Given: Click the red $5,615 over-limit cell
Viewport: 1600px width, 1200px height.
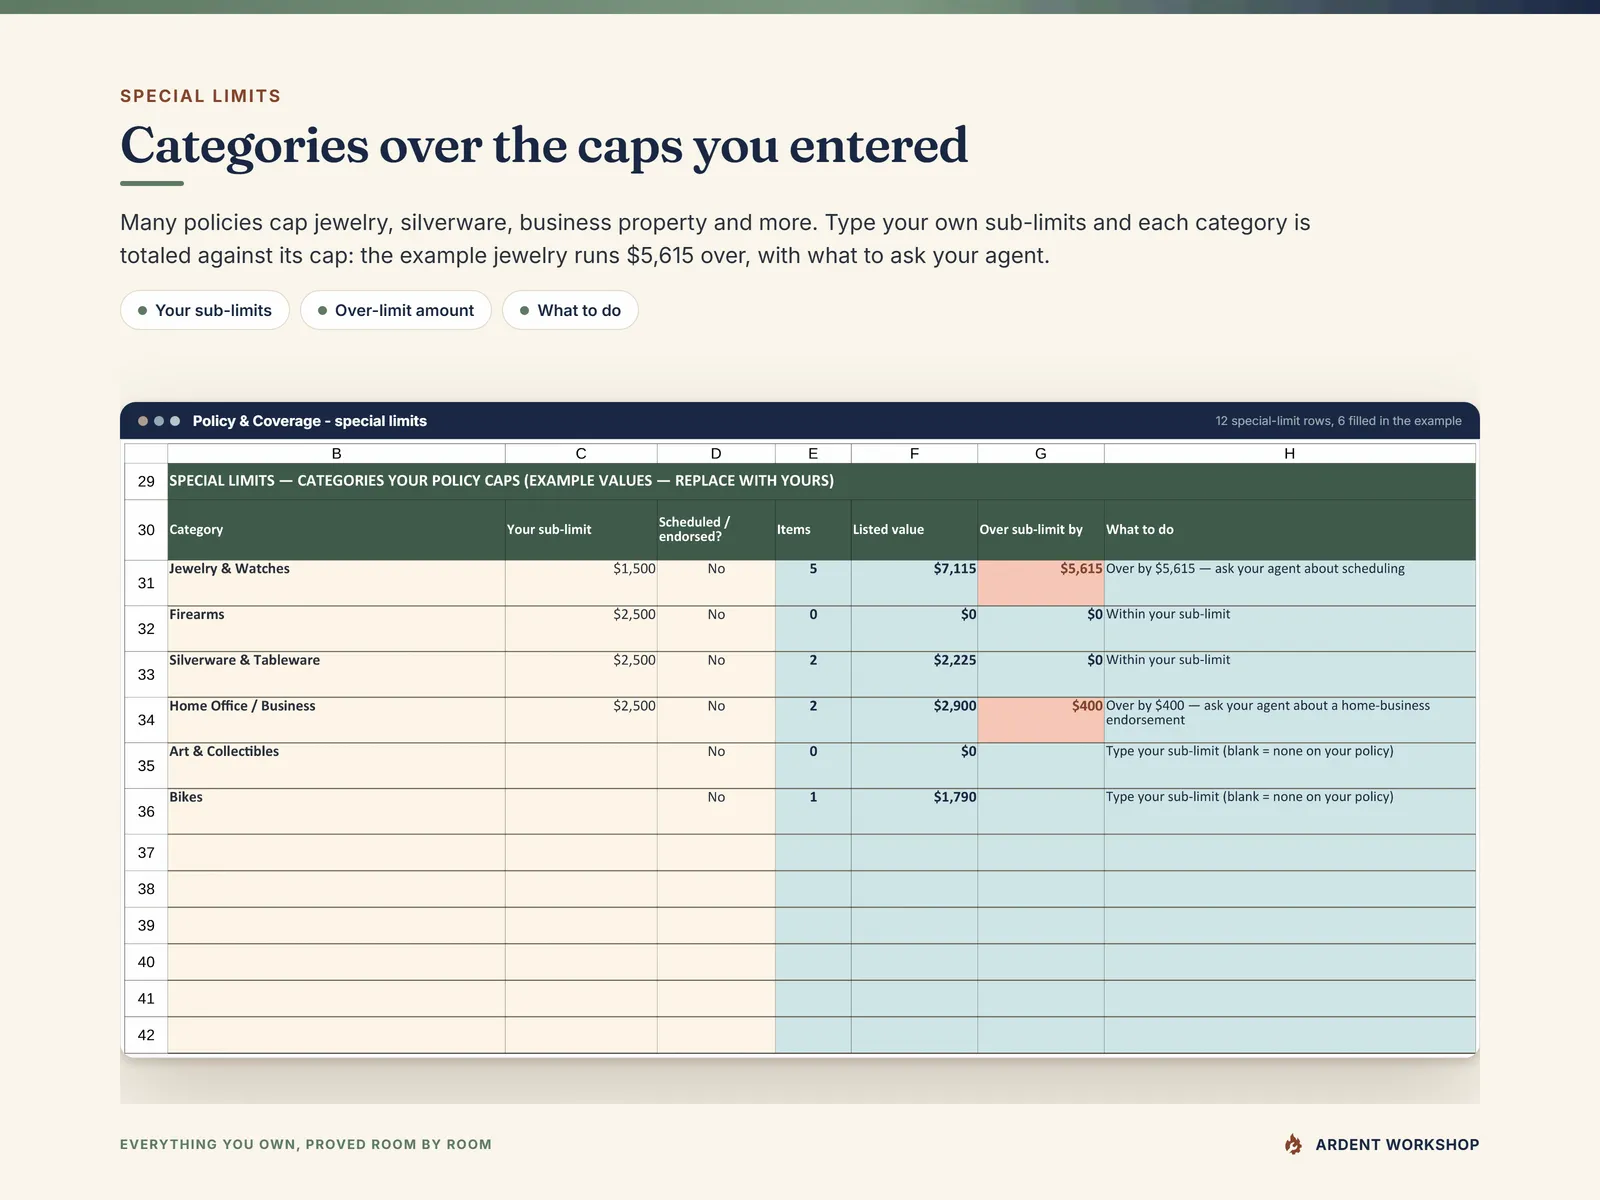Looking at the screenshot, I should click(1041, 583).
